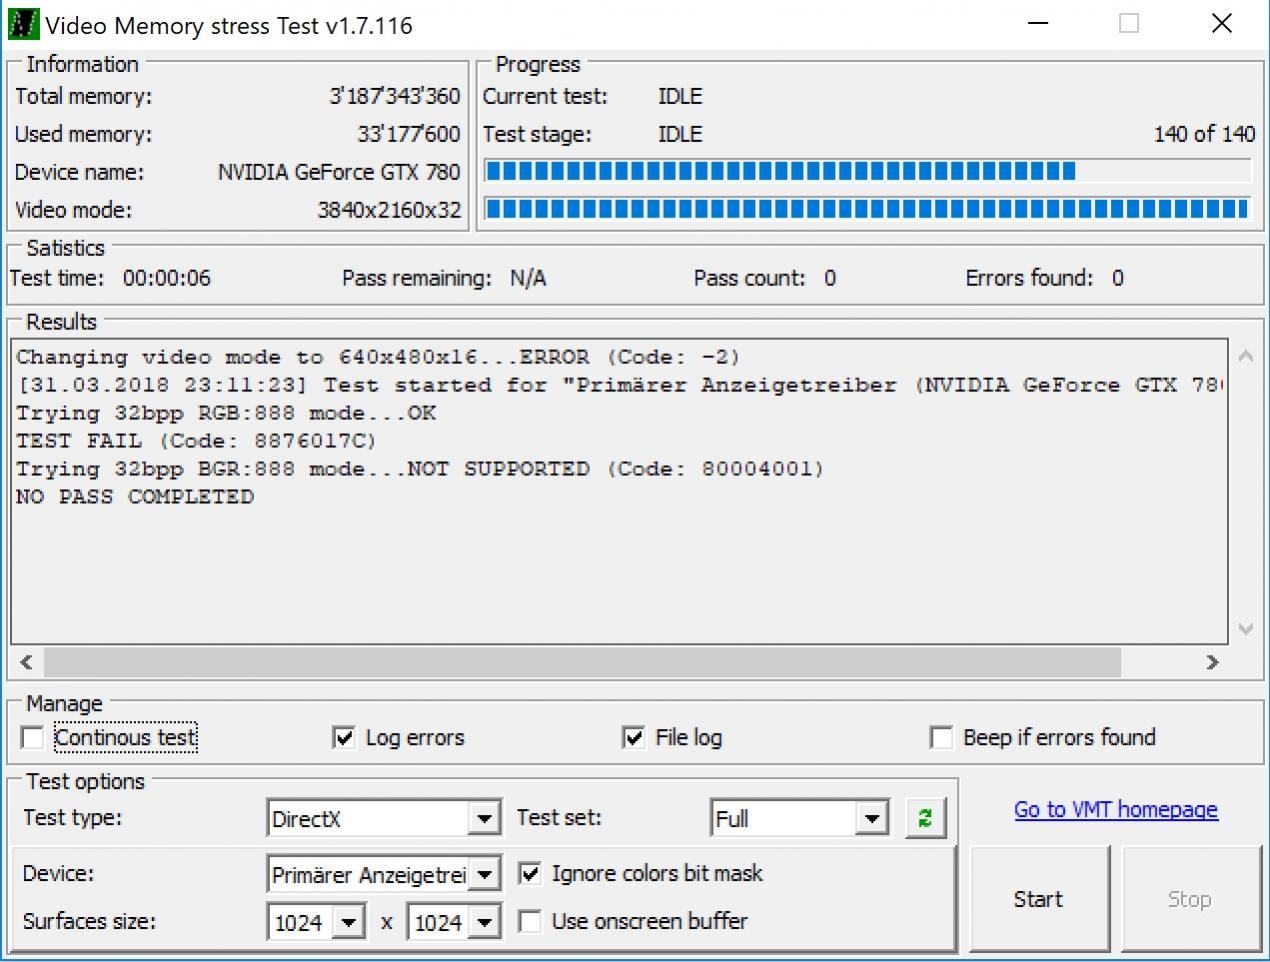Image resolution: width=1270 pixels, height=962 pixels.
Task: Click the results vertical scroll up arrow
Action: click(1246, 356)
